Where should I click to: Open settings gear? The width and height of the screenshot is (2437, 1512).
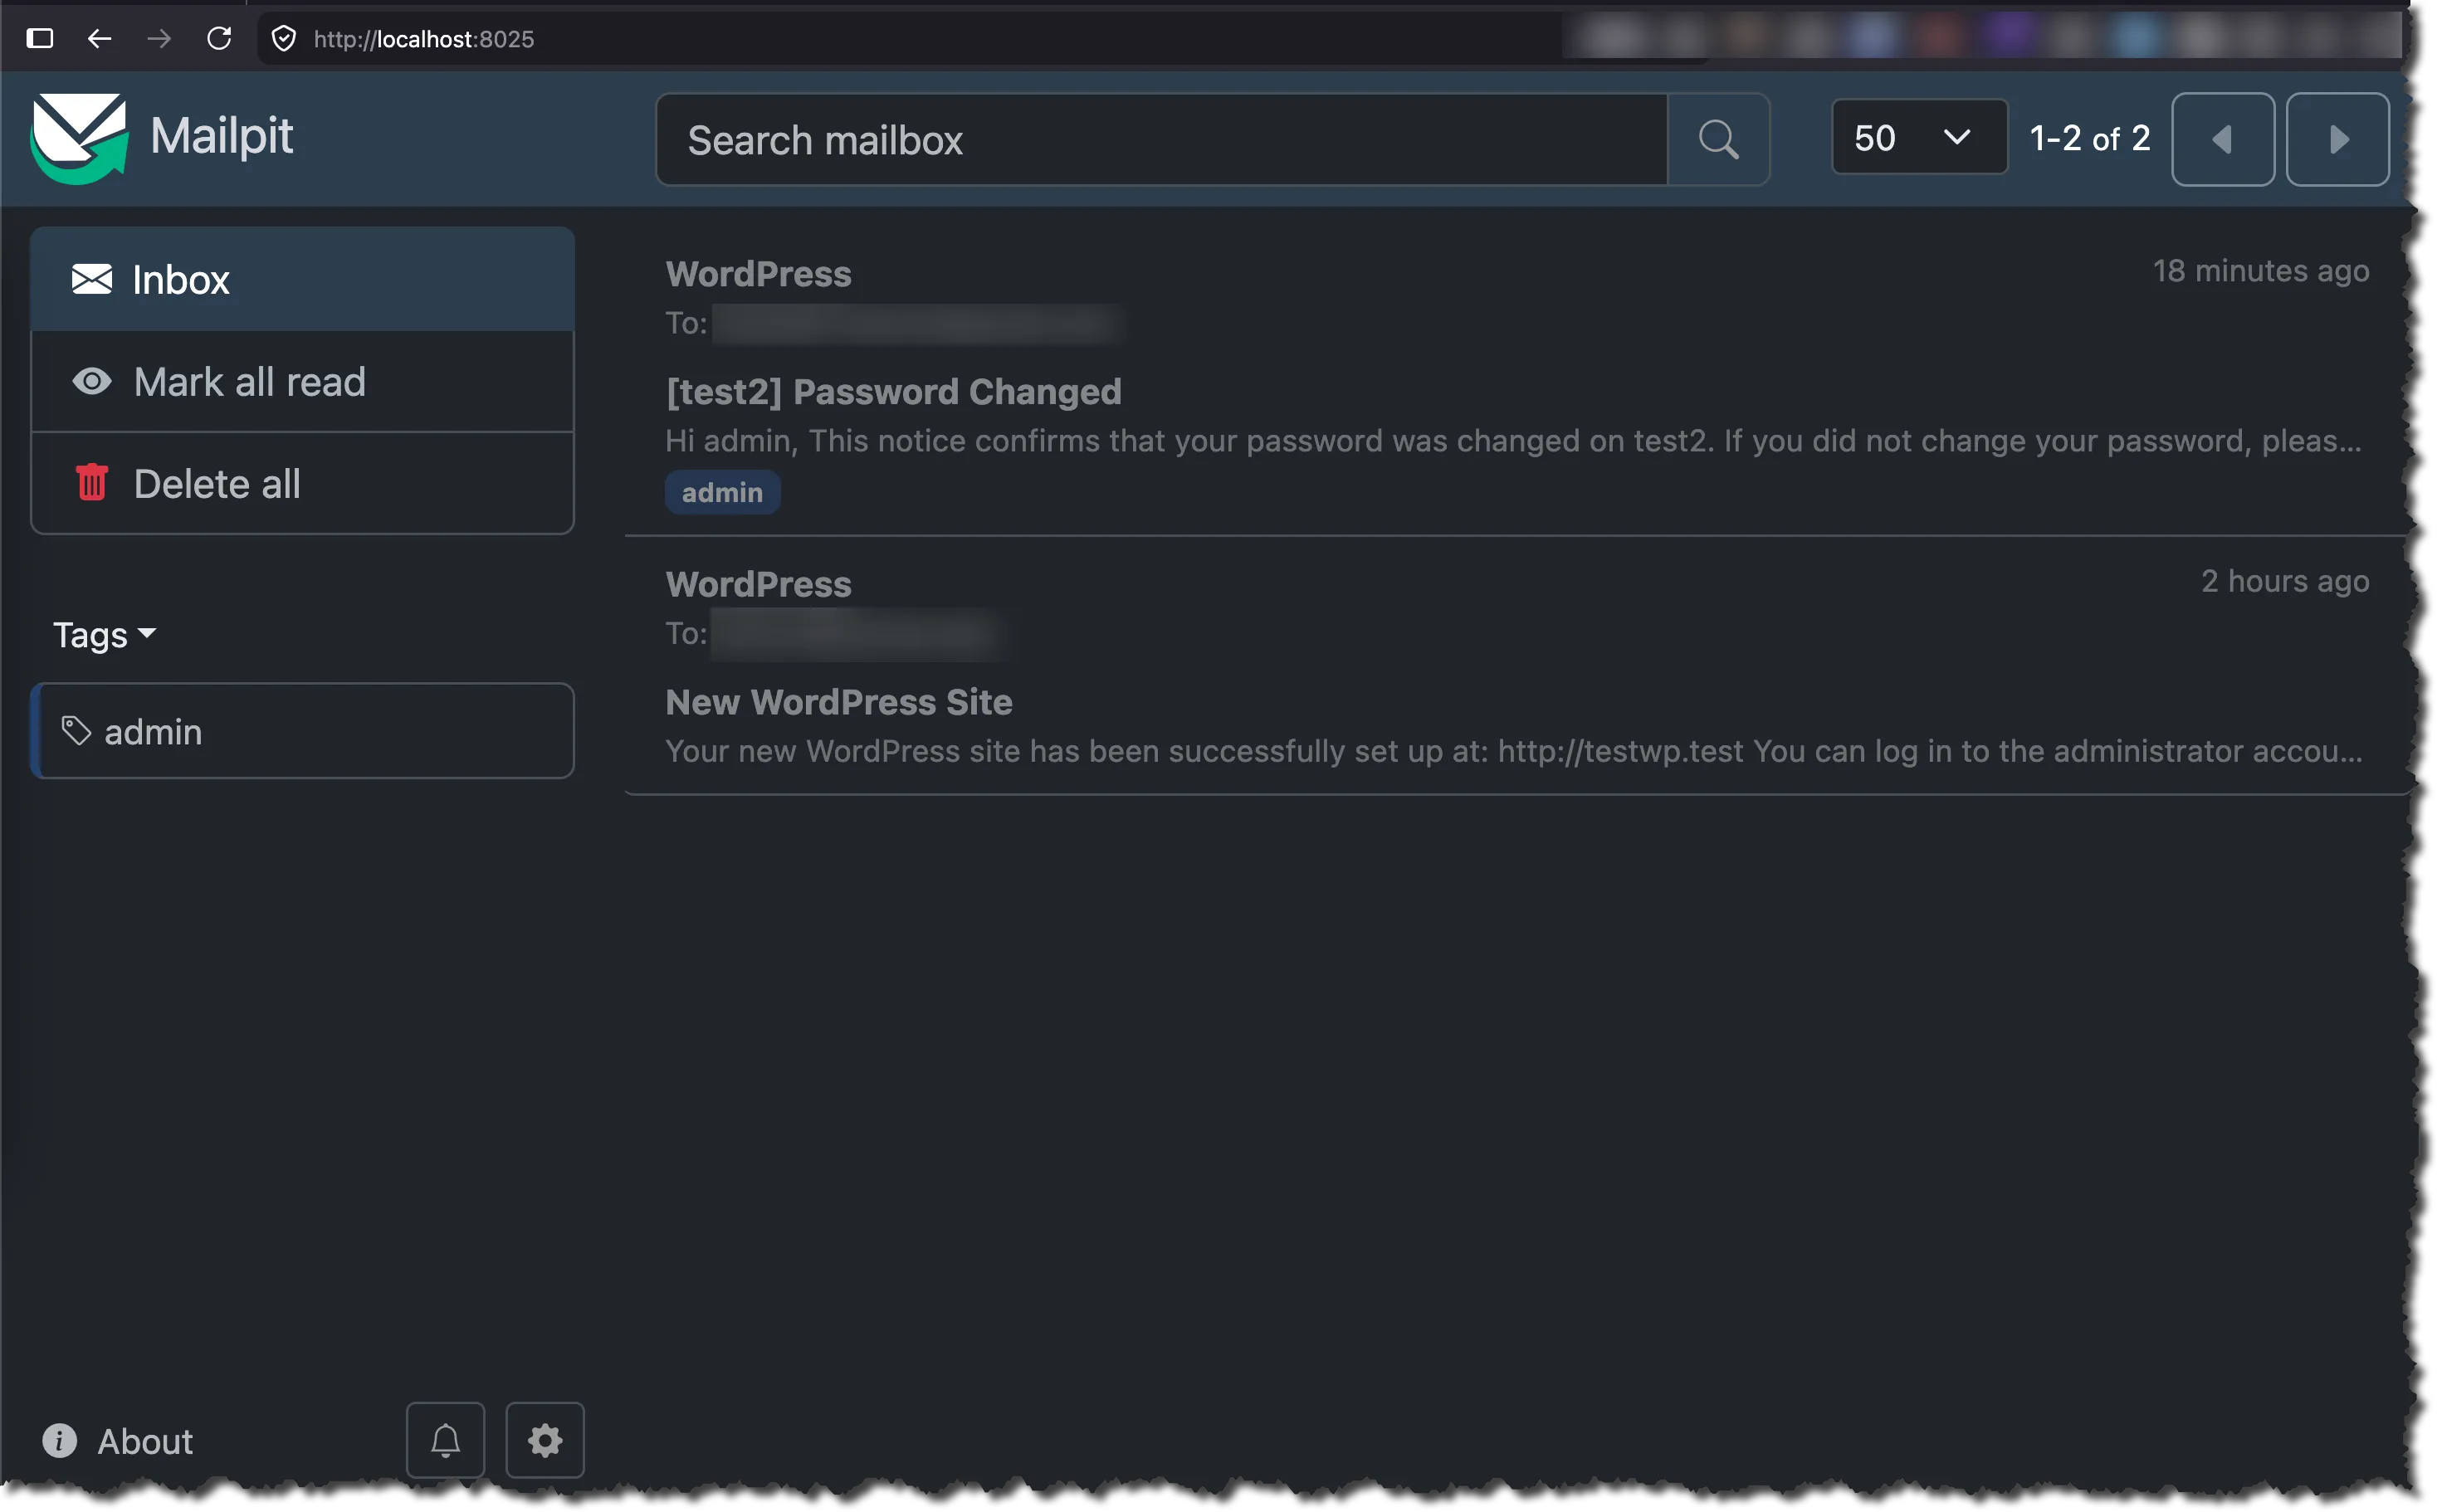click(545, 1441)
